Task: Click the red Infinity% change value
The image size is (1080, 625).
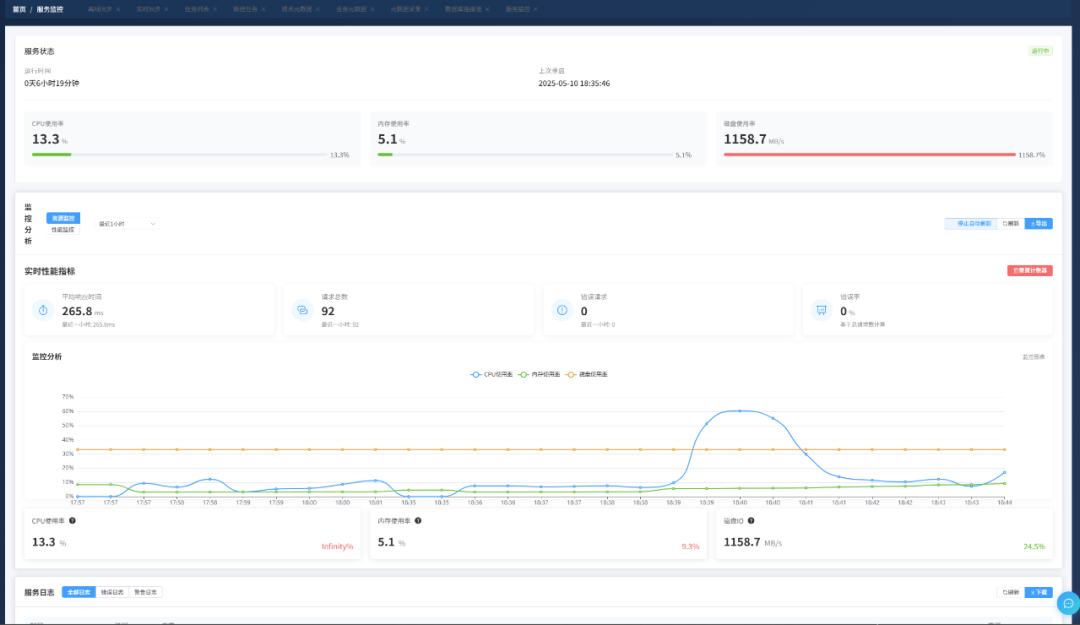Action: [338, 546]
